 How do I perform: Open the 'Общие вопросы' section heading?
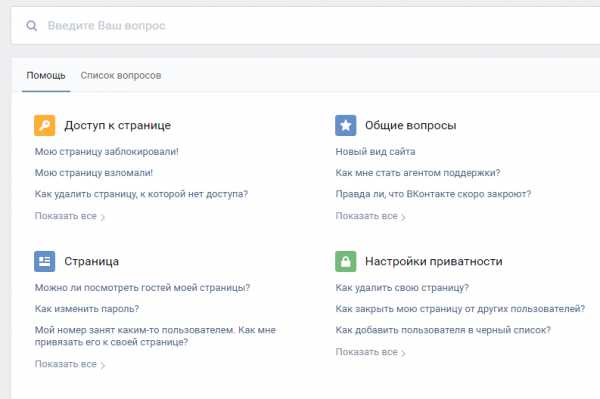411,125
